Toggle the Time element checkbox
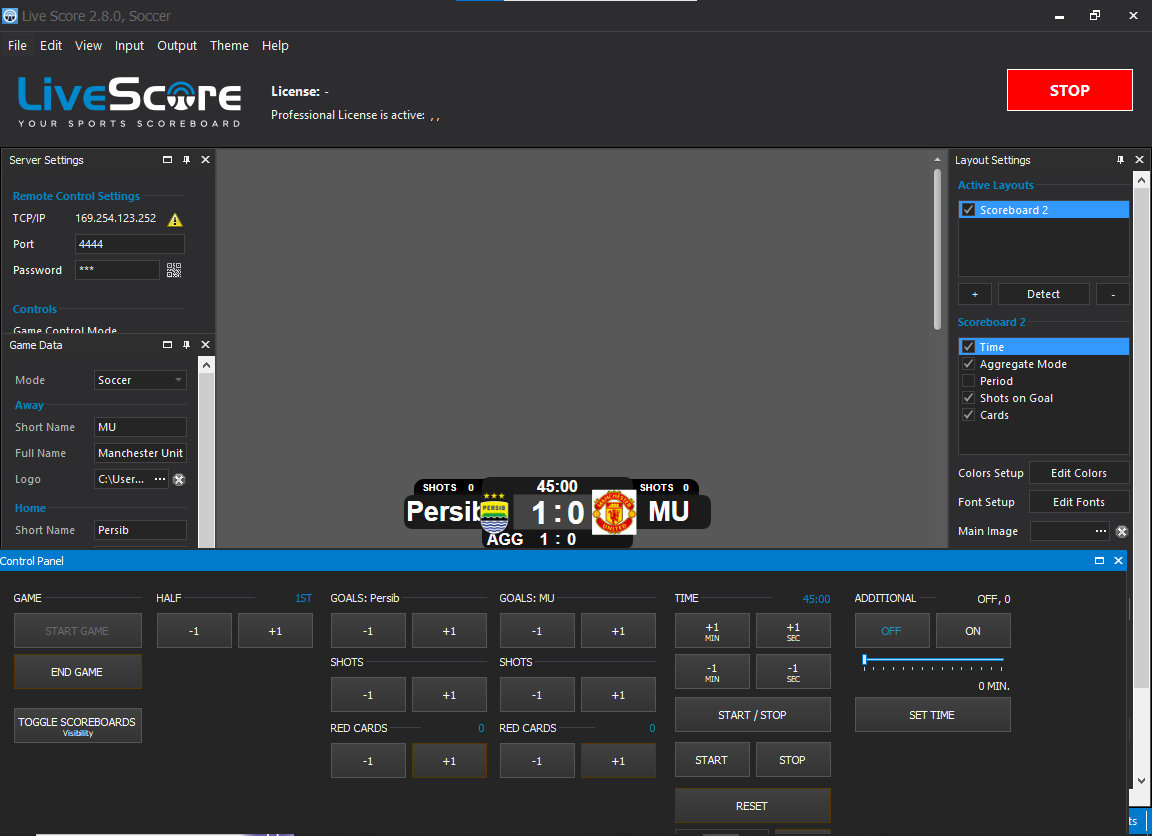The image size is (1152, 836). click(x=968, y=347)
